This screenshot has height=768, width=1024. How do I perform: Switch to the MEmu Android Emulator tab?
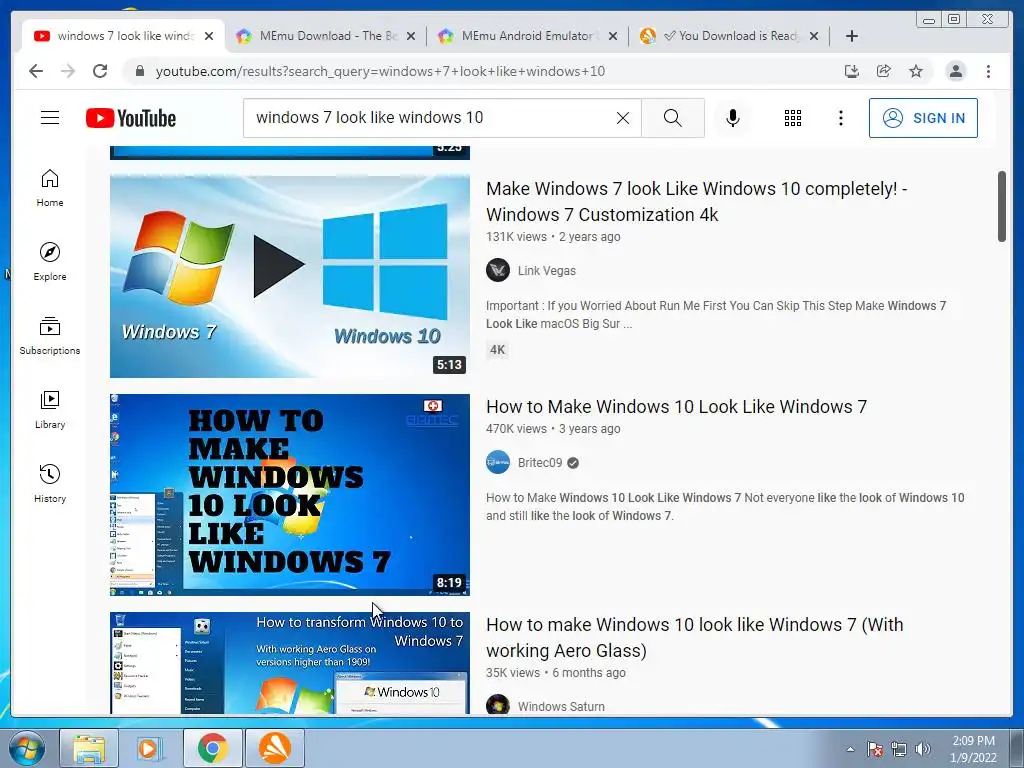[x=526, y=36]
